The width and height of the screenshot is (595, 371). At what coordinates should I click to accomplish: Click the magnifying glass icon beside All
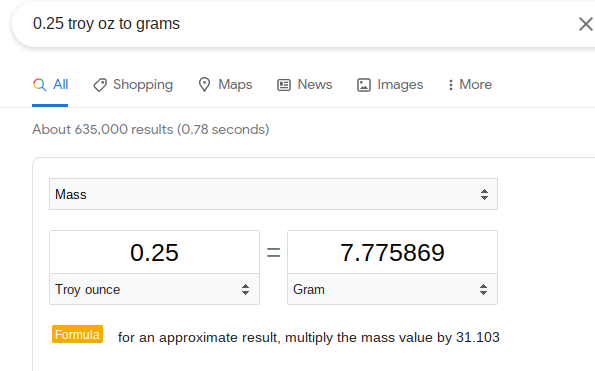pos(39,85)
